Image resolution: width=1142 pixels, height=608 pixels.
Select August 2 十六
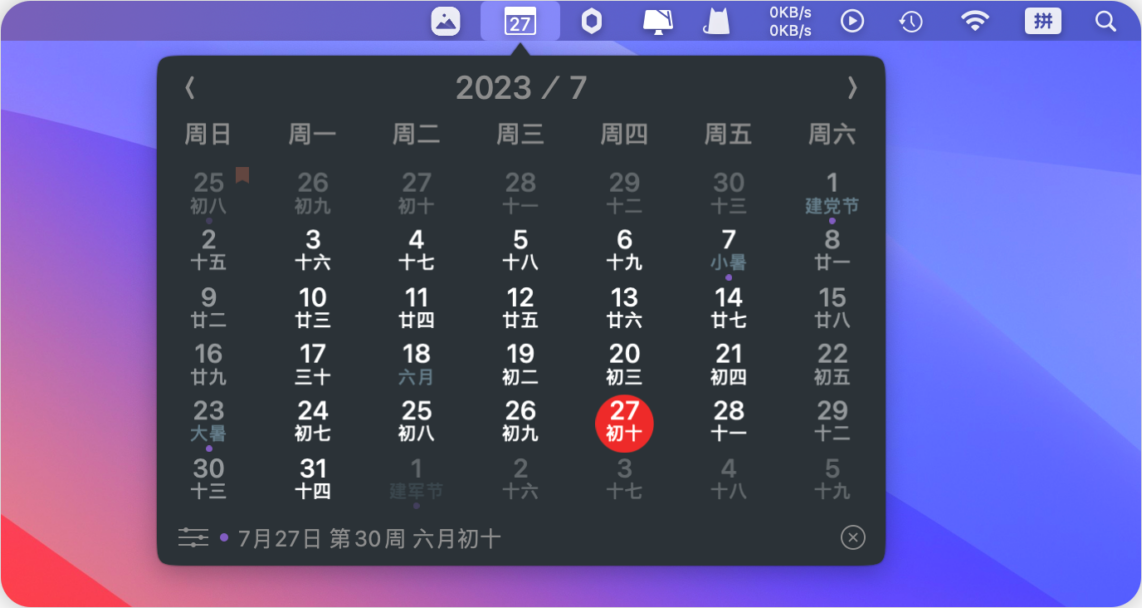pos(521,479)
